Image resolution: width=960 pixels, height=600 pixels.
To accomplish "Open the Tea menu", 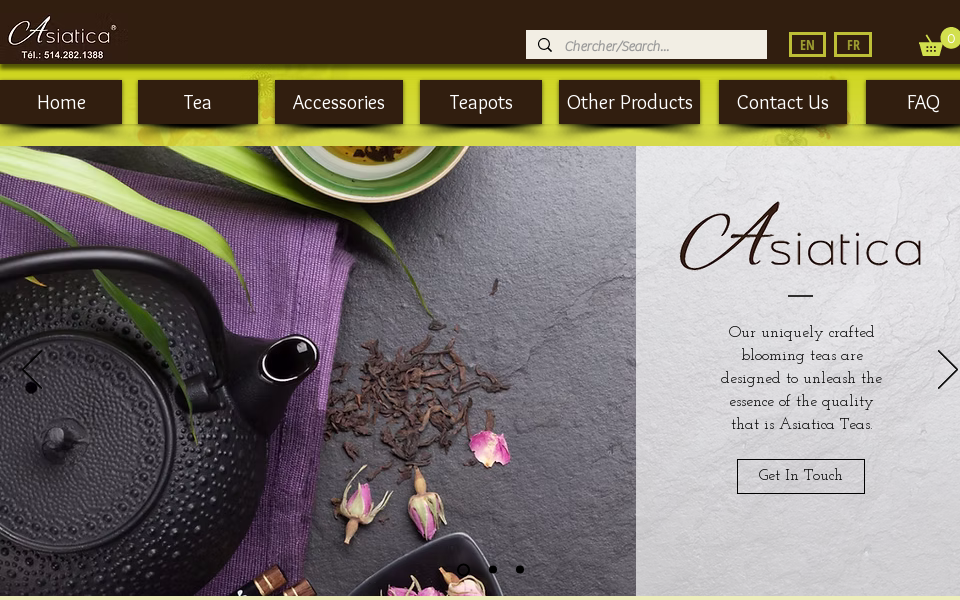I will tap(198, 102).
